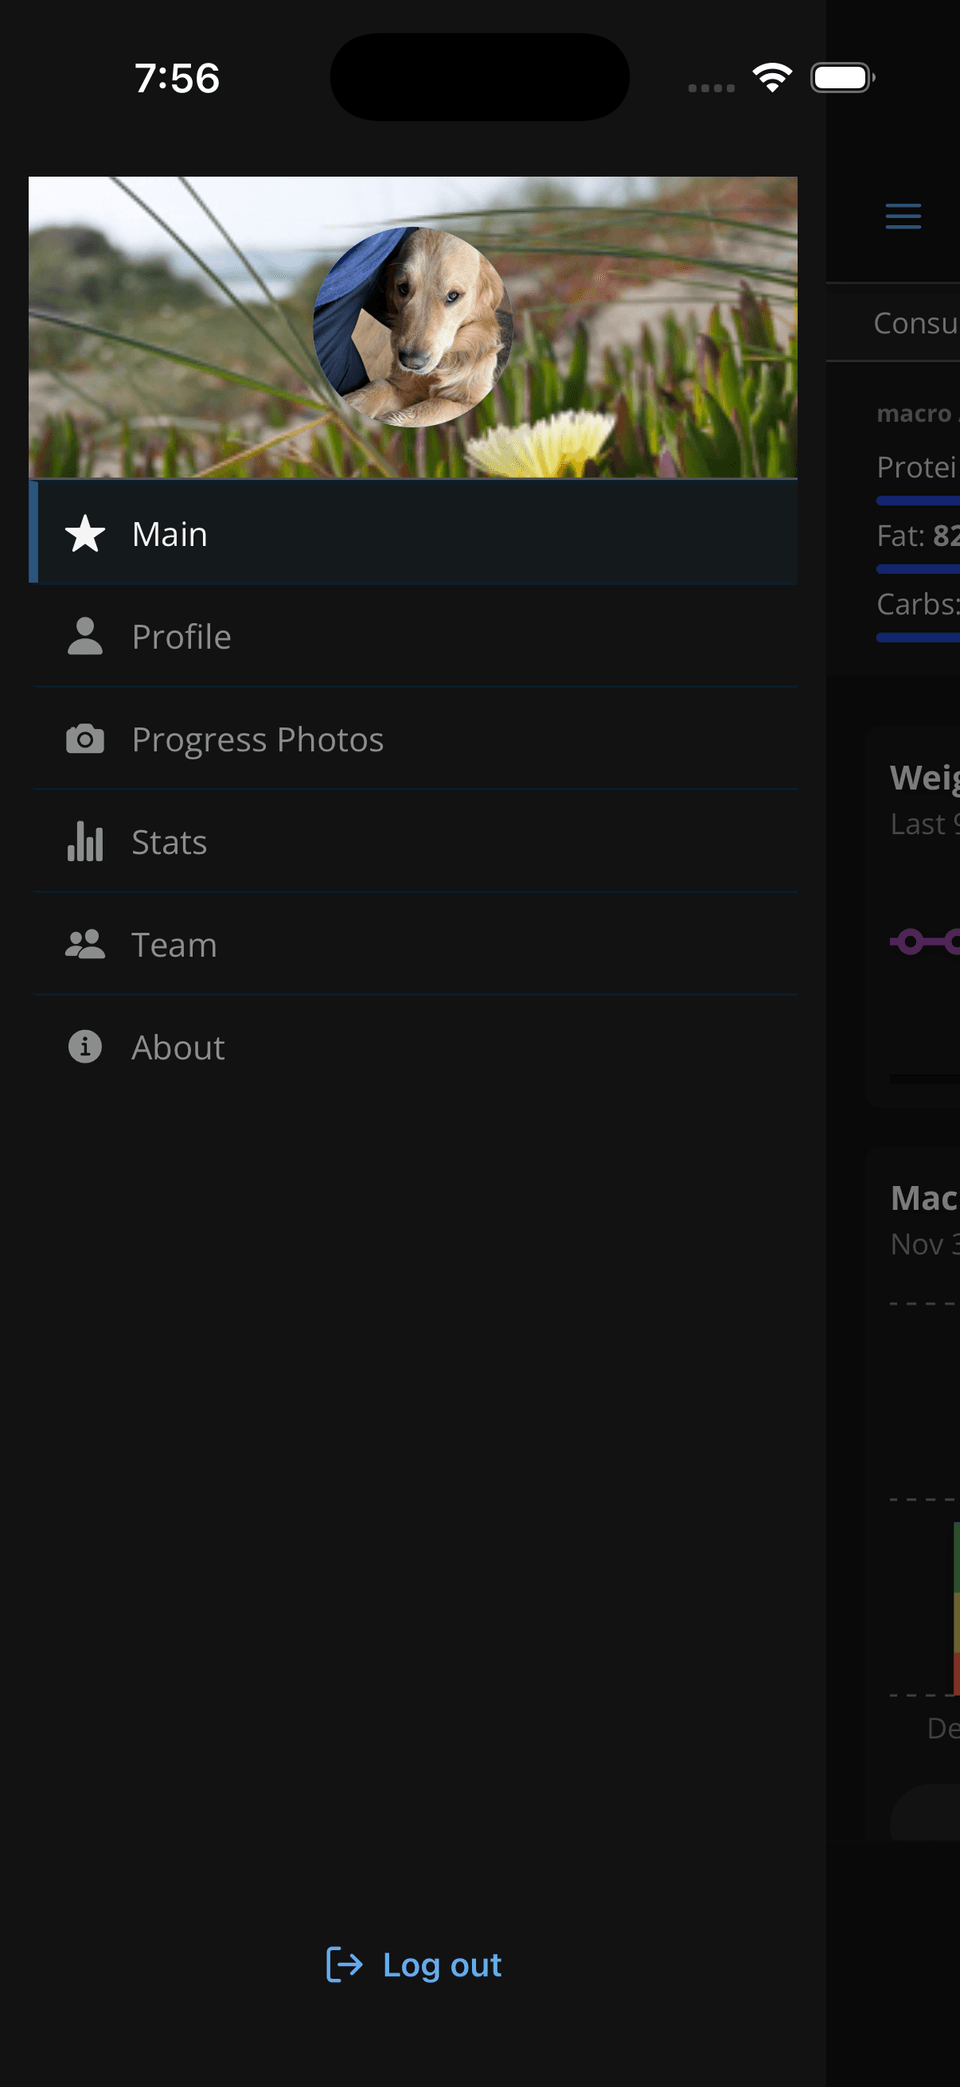The width and height of the screenshot is (960, 2087).
Task: Click the log out arrow icon
Action: point(345,1964)
